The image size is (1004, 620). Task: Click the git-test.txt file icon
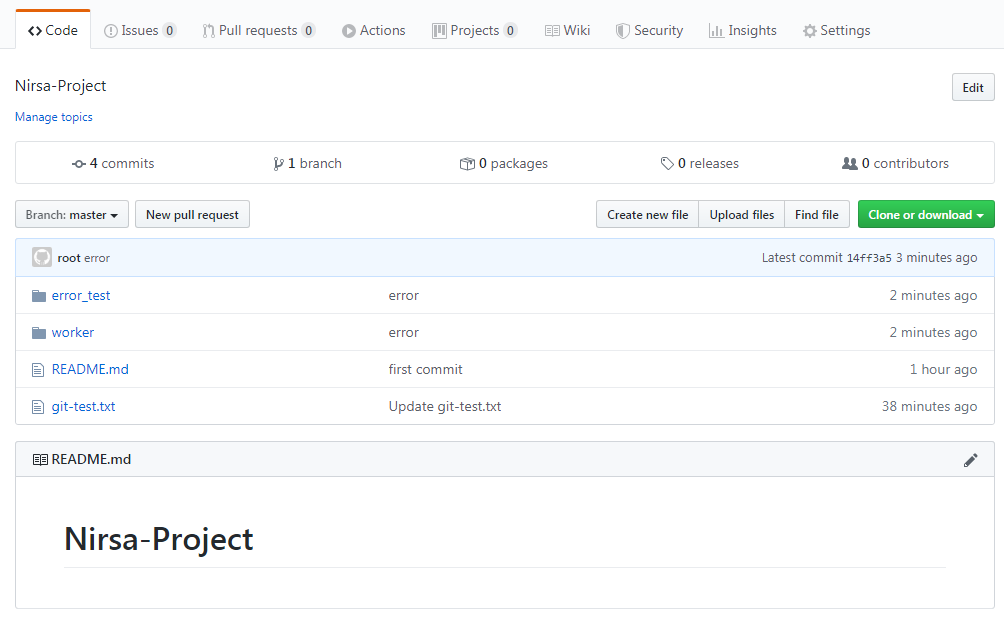[38, 407]
